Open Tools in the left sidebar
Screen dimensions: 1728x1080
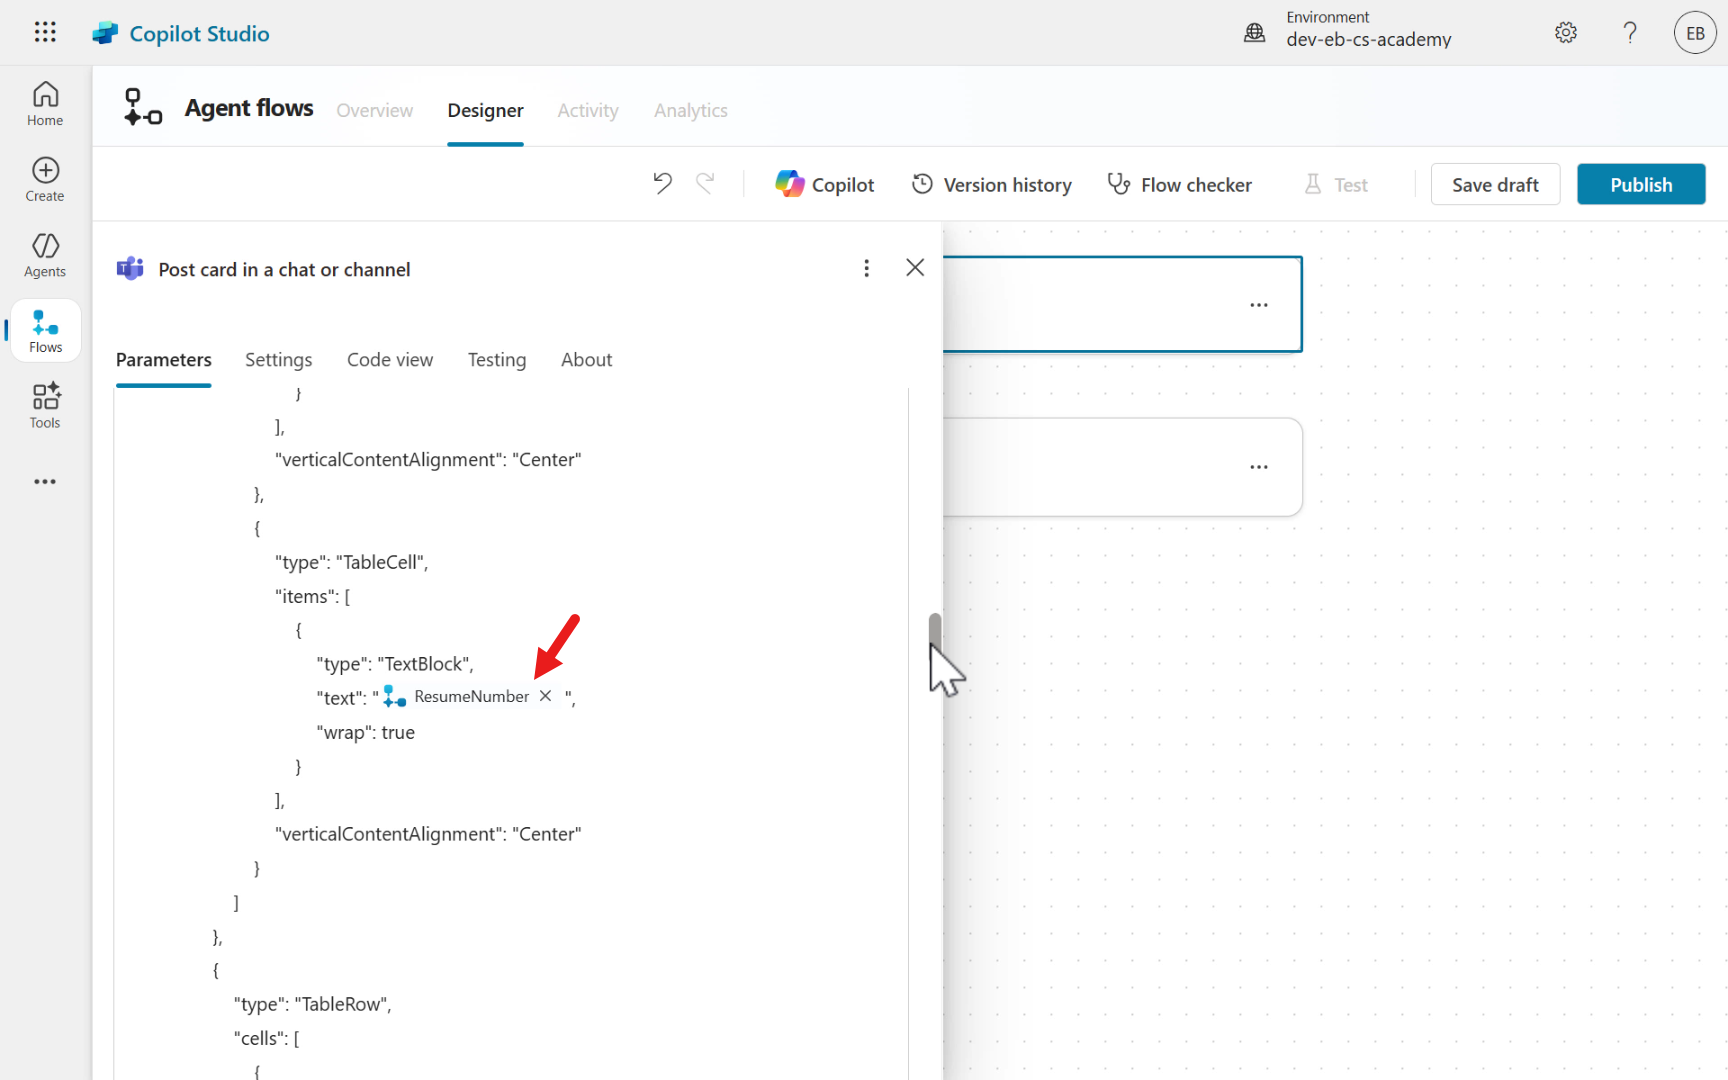pos(45,406)
